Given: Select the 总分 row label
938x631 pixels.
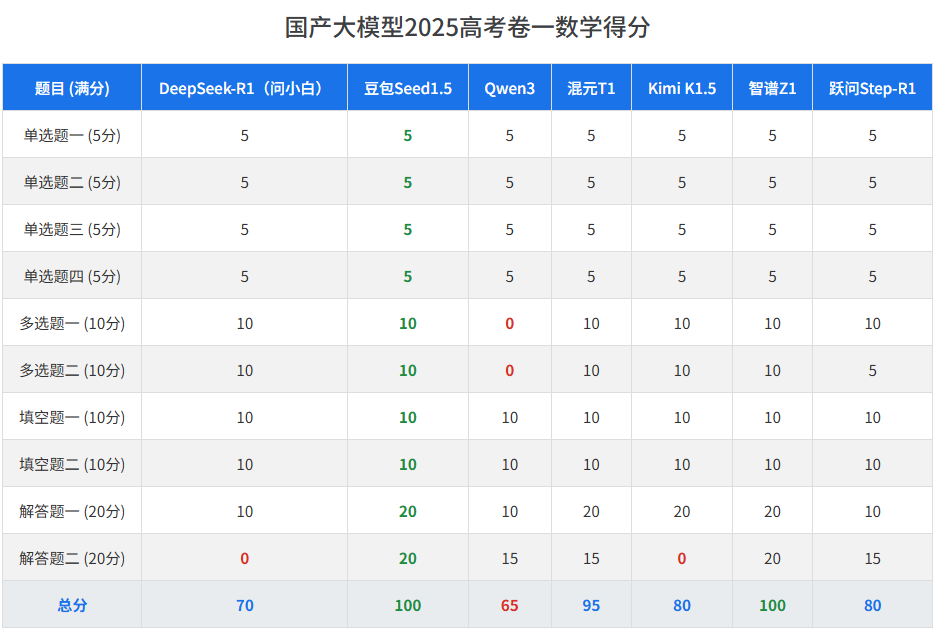Looking at the screenshot, I should pos(72,605).
